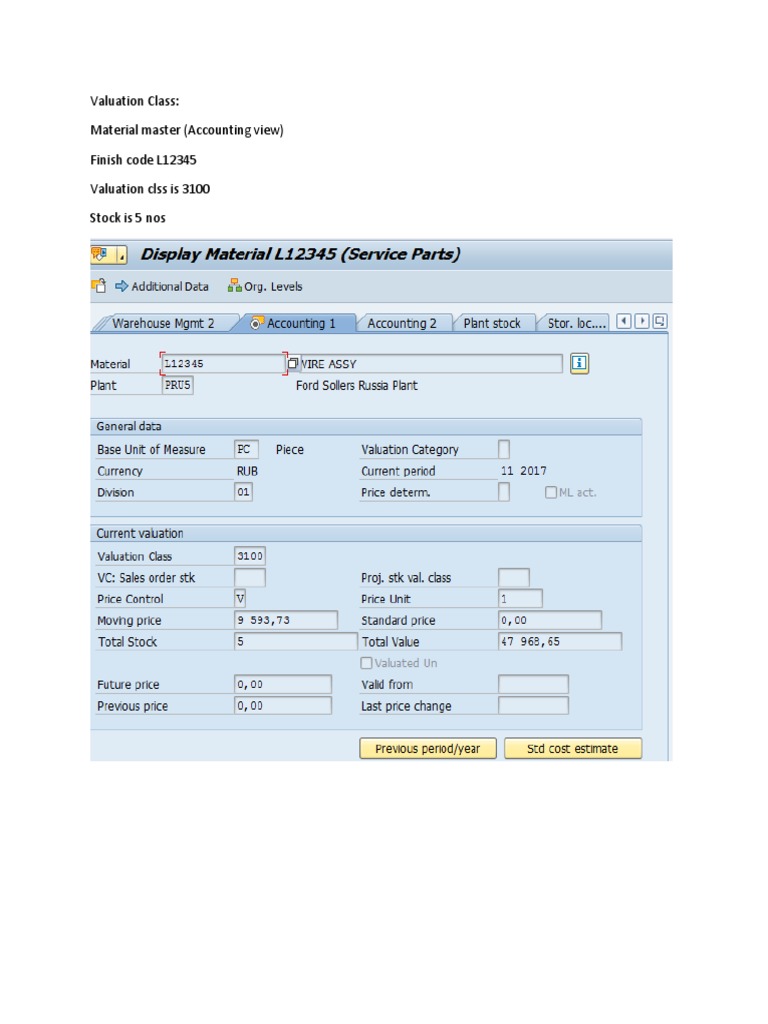Click the Std cost estimate button
Image resolution: width=768 pixels, height=1024 pixels.
(x=573, y=749)
